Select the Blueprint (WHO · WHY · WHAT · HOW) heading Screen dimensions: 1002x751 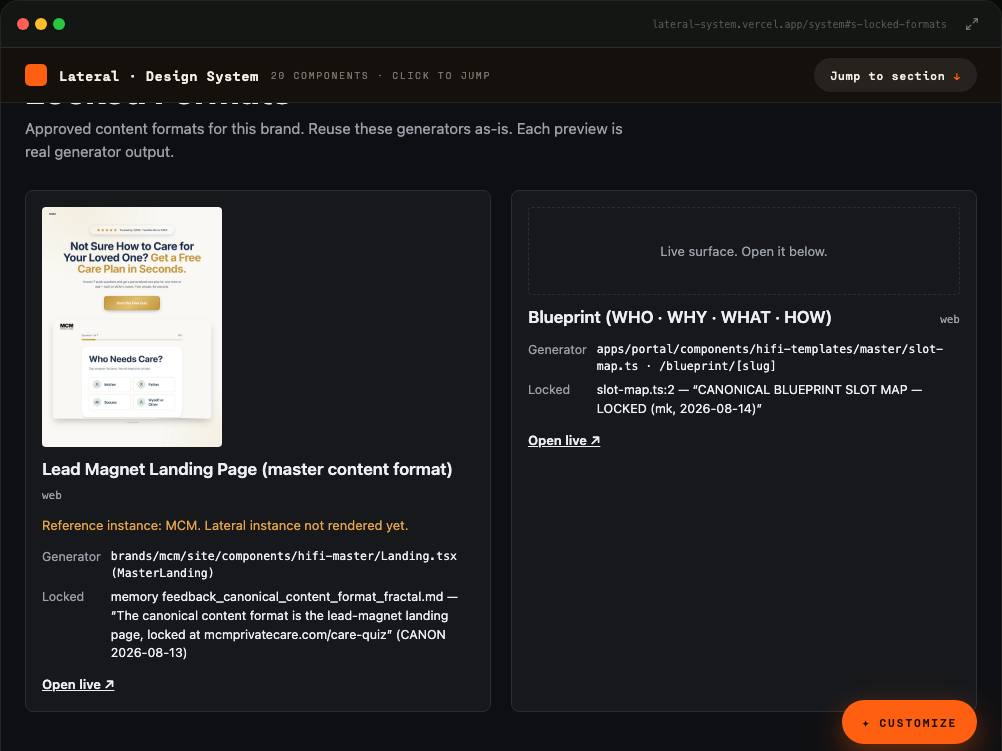(x=679, y=318)
